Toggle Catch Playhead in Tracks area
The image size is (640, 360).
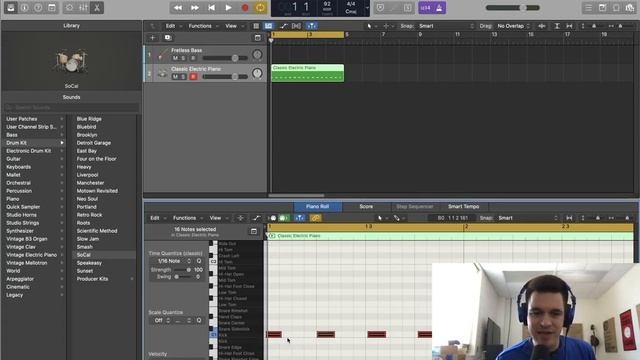pos(312,26)
